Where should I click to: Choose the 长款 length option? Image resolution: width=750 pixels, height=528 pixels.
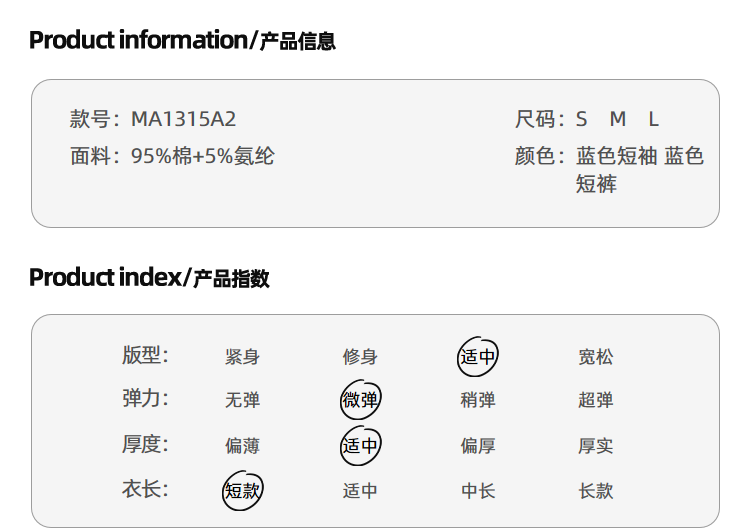pyautogui.click(x=595, y=491)
